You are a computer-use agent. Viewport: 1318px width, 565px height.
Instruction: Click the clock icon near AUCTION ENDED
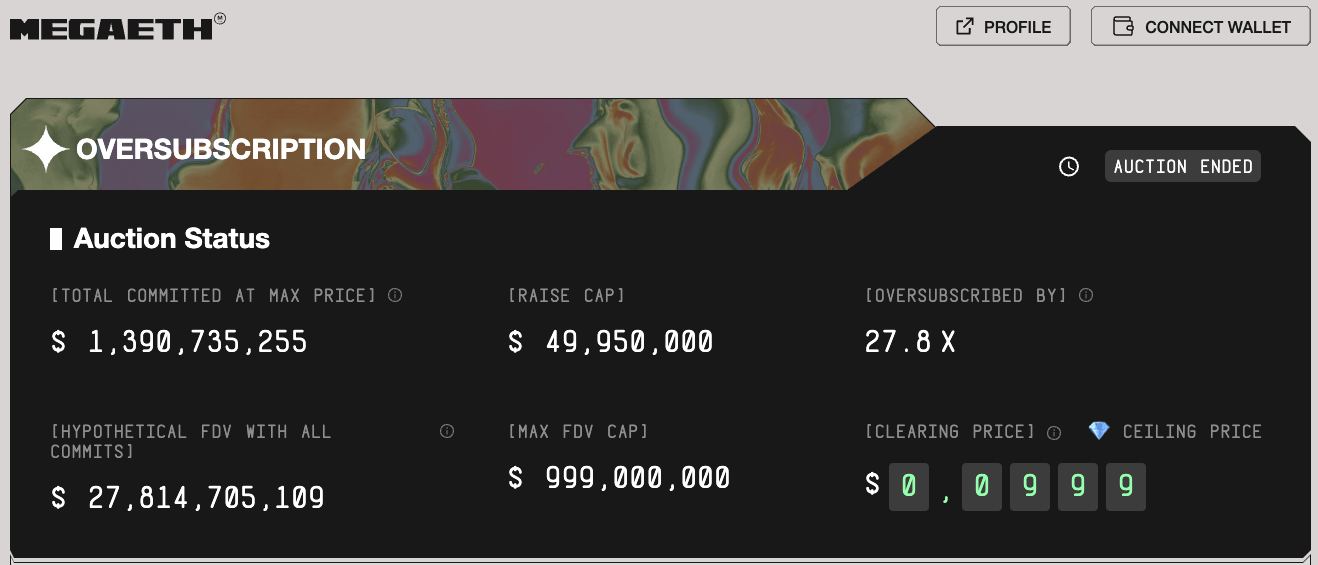(1069, 167)
